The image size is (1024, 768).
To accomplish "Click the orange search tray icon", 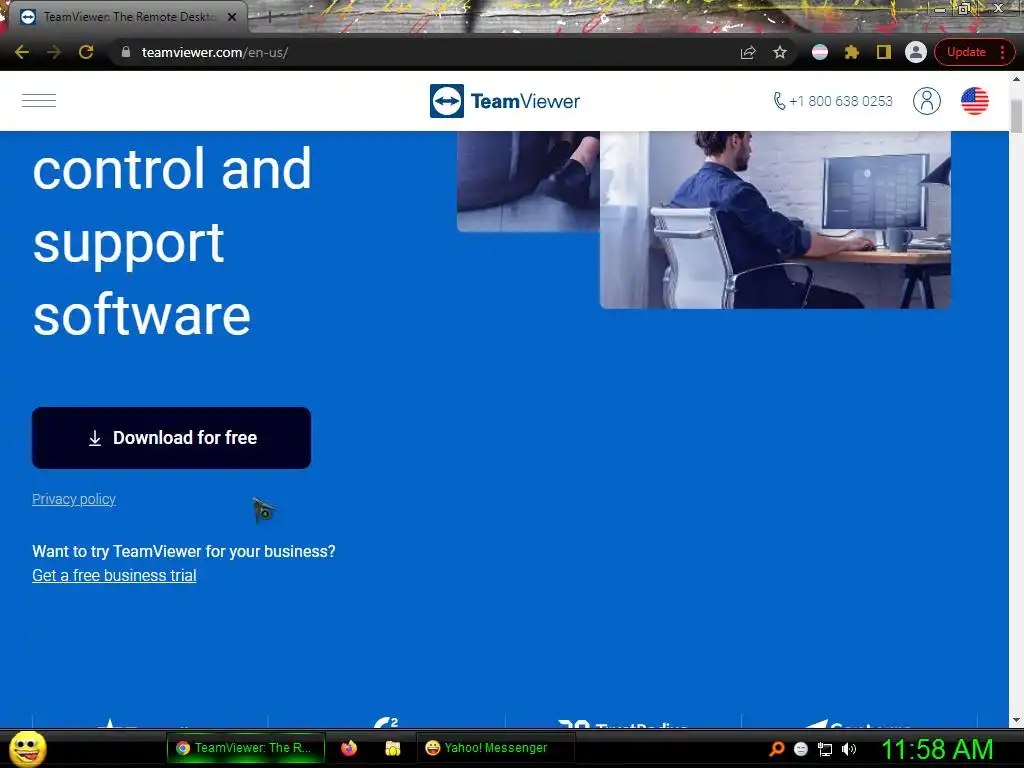I will [x=776, y=748].
